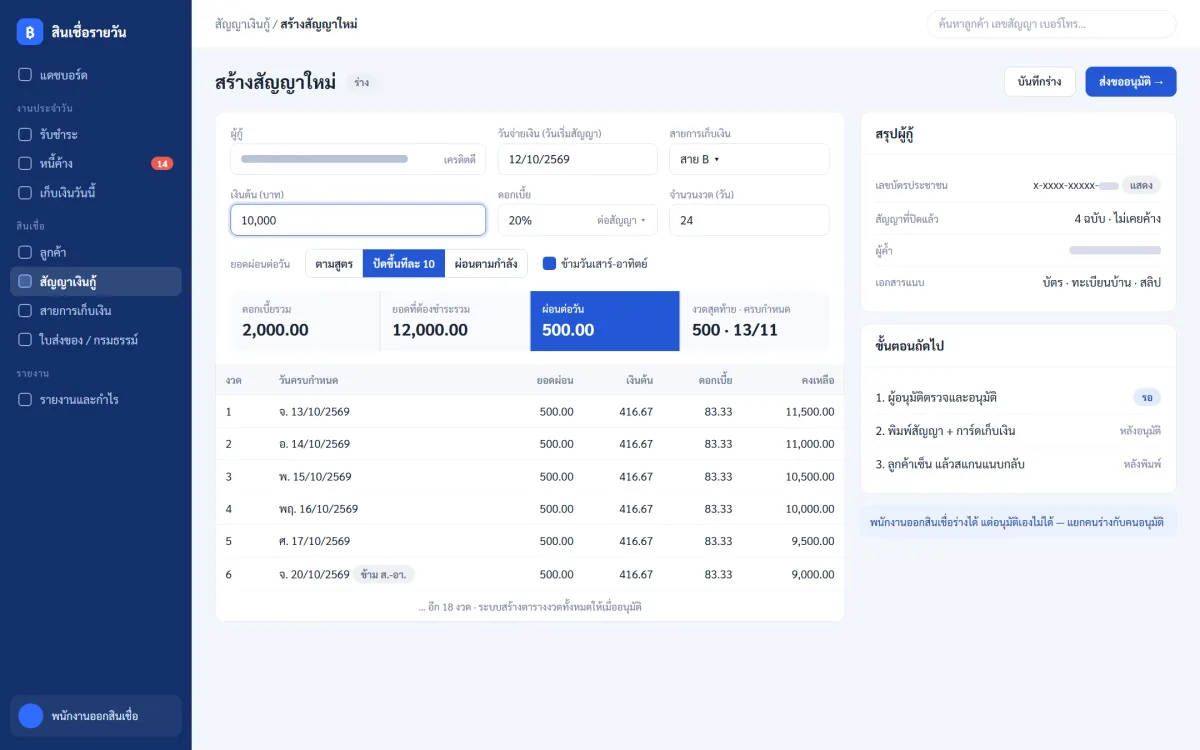1200x750 pixels.
Task: Click the ดอกเบี้ยรวม value 2,000.00
Action: pos(275,330)
